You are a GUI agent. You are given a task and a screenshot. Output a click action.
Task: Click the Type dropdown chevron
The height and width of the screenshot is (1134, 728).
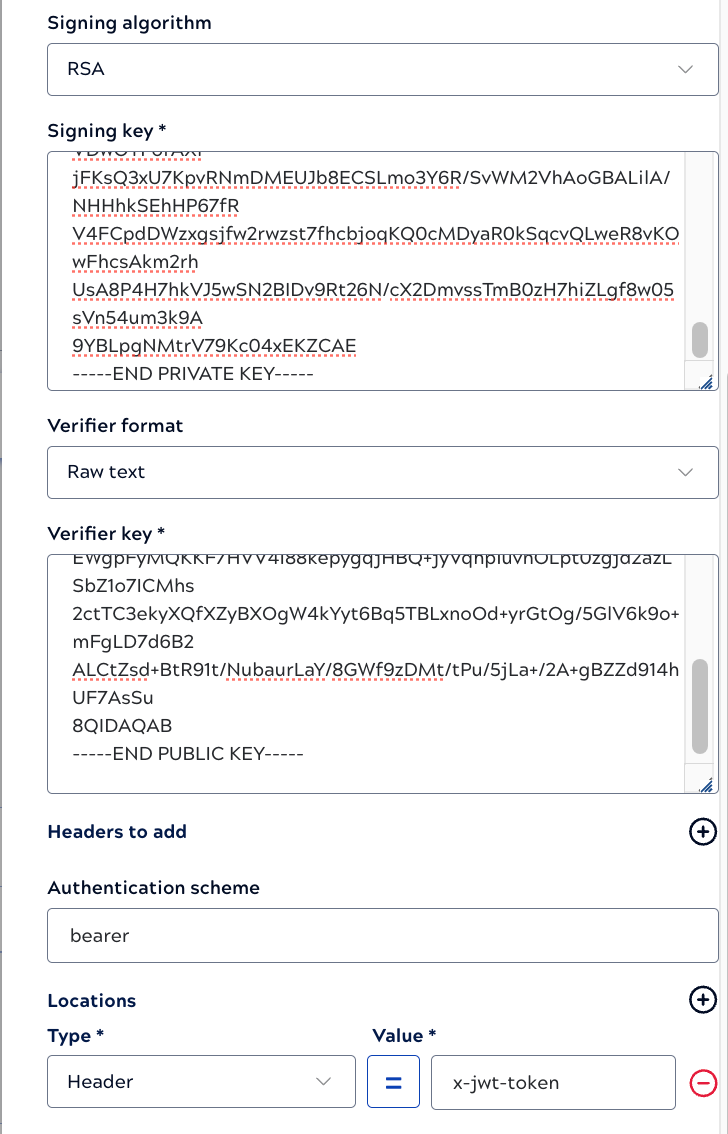(325, 1081)
